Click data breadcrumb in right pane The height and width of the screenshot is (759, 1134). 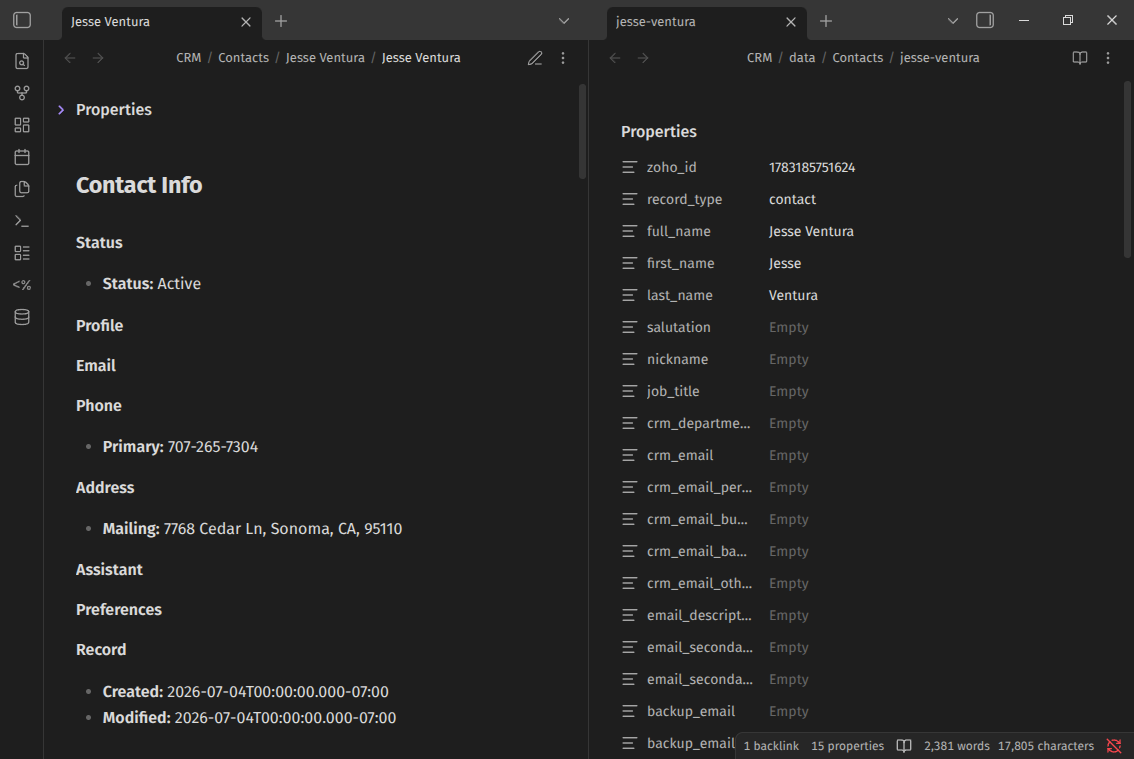pyautogui.click(x=802, y=58)
